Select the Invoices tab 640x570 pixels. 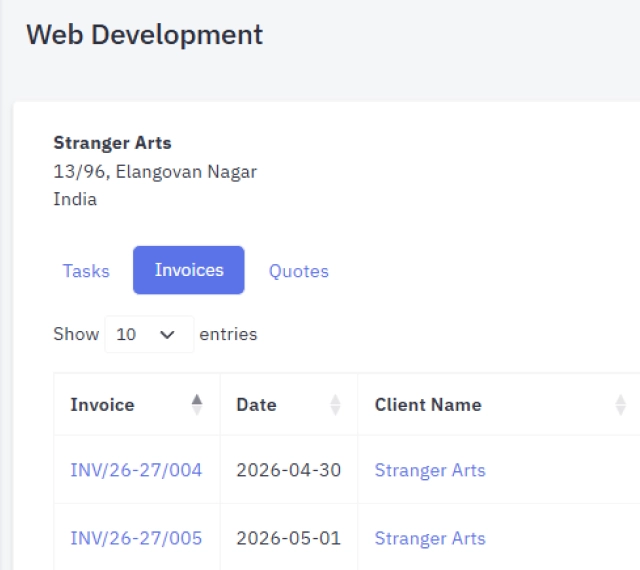pos(189,270)
